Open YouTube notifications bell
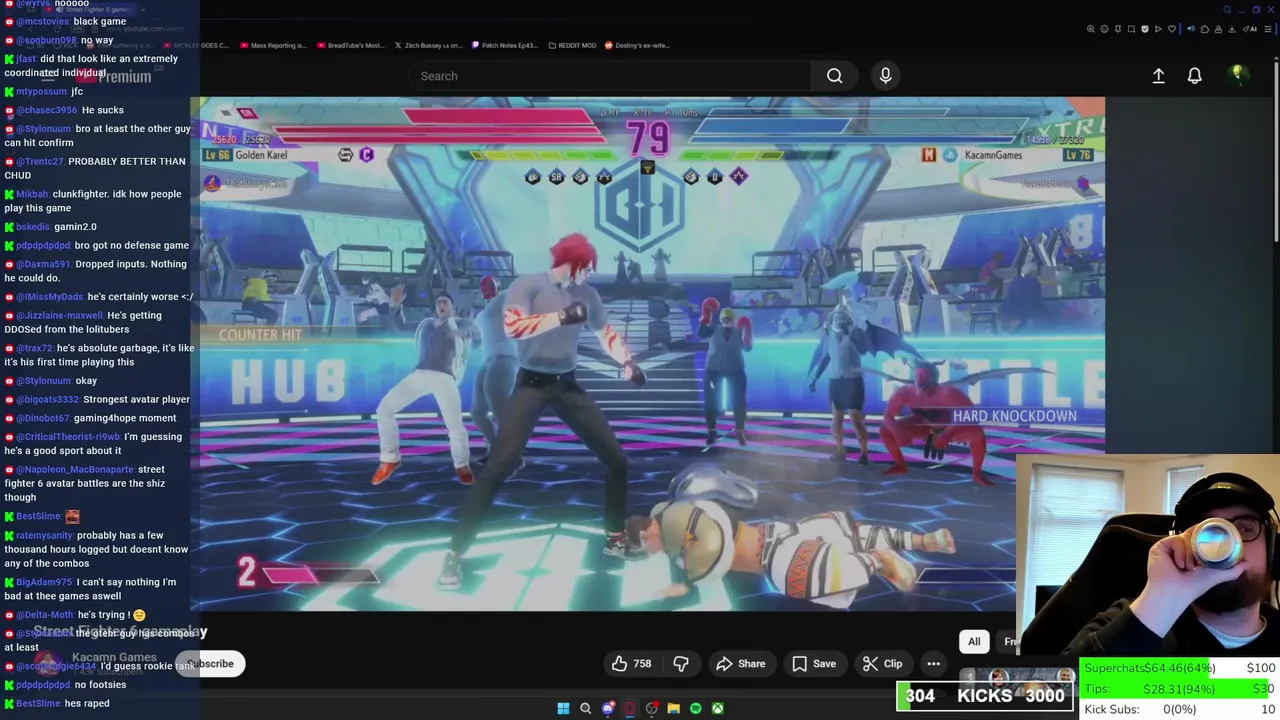 [x=1194, y=76]
